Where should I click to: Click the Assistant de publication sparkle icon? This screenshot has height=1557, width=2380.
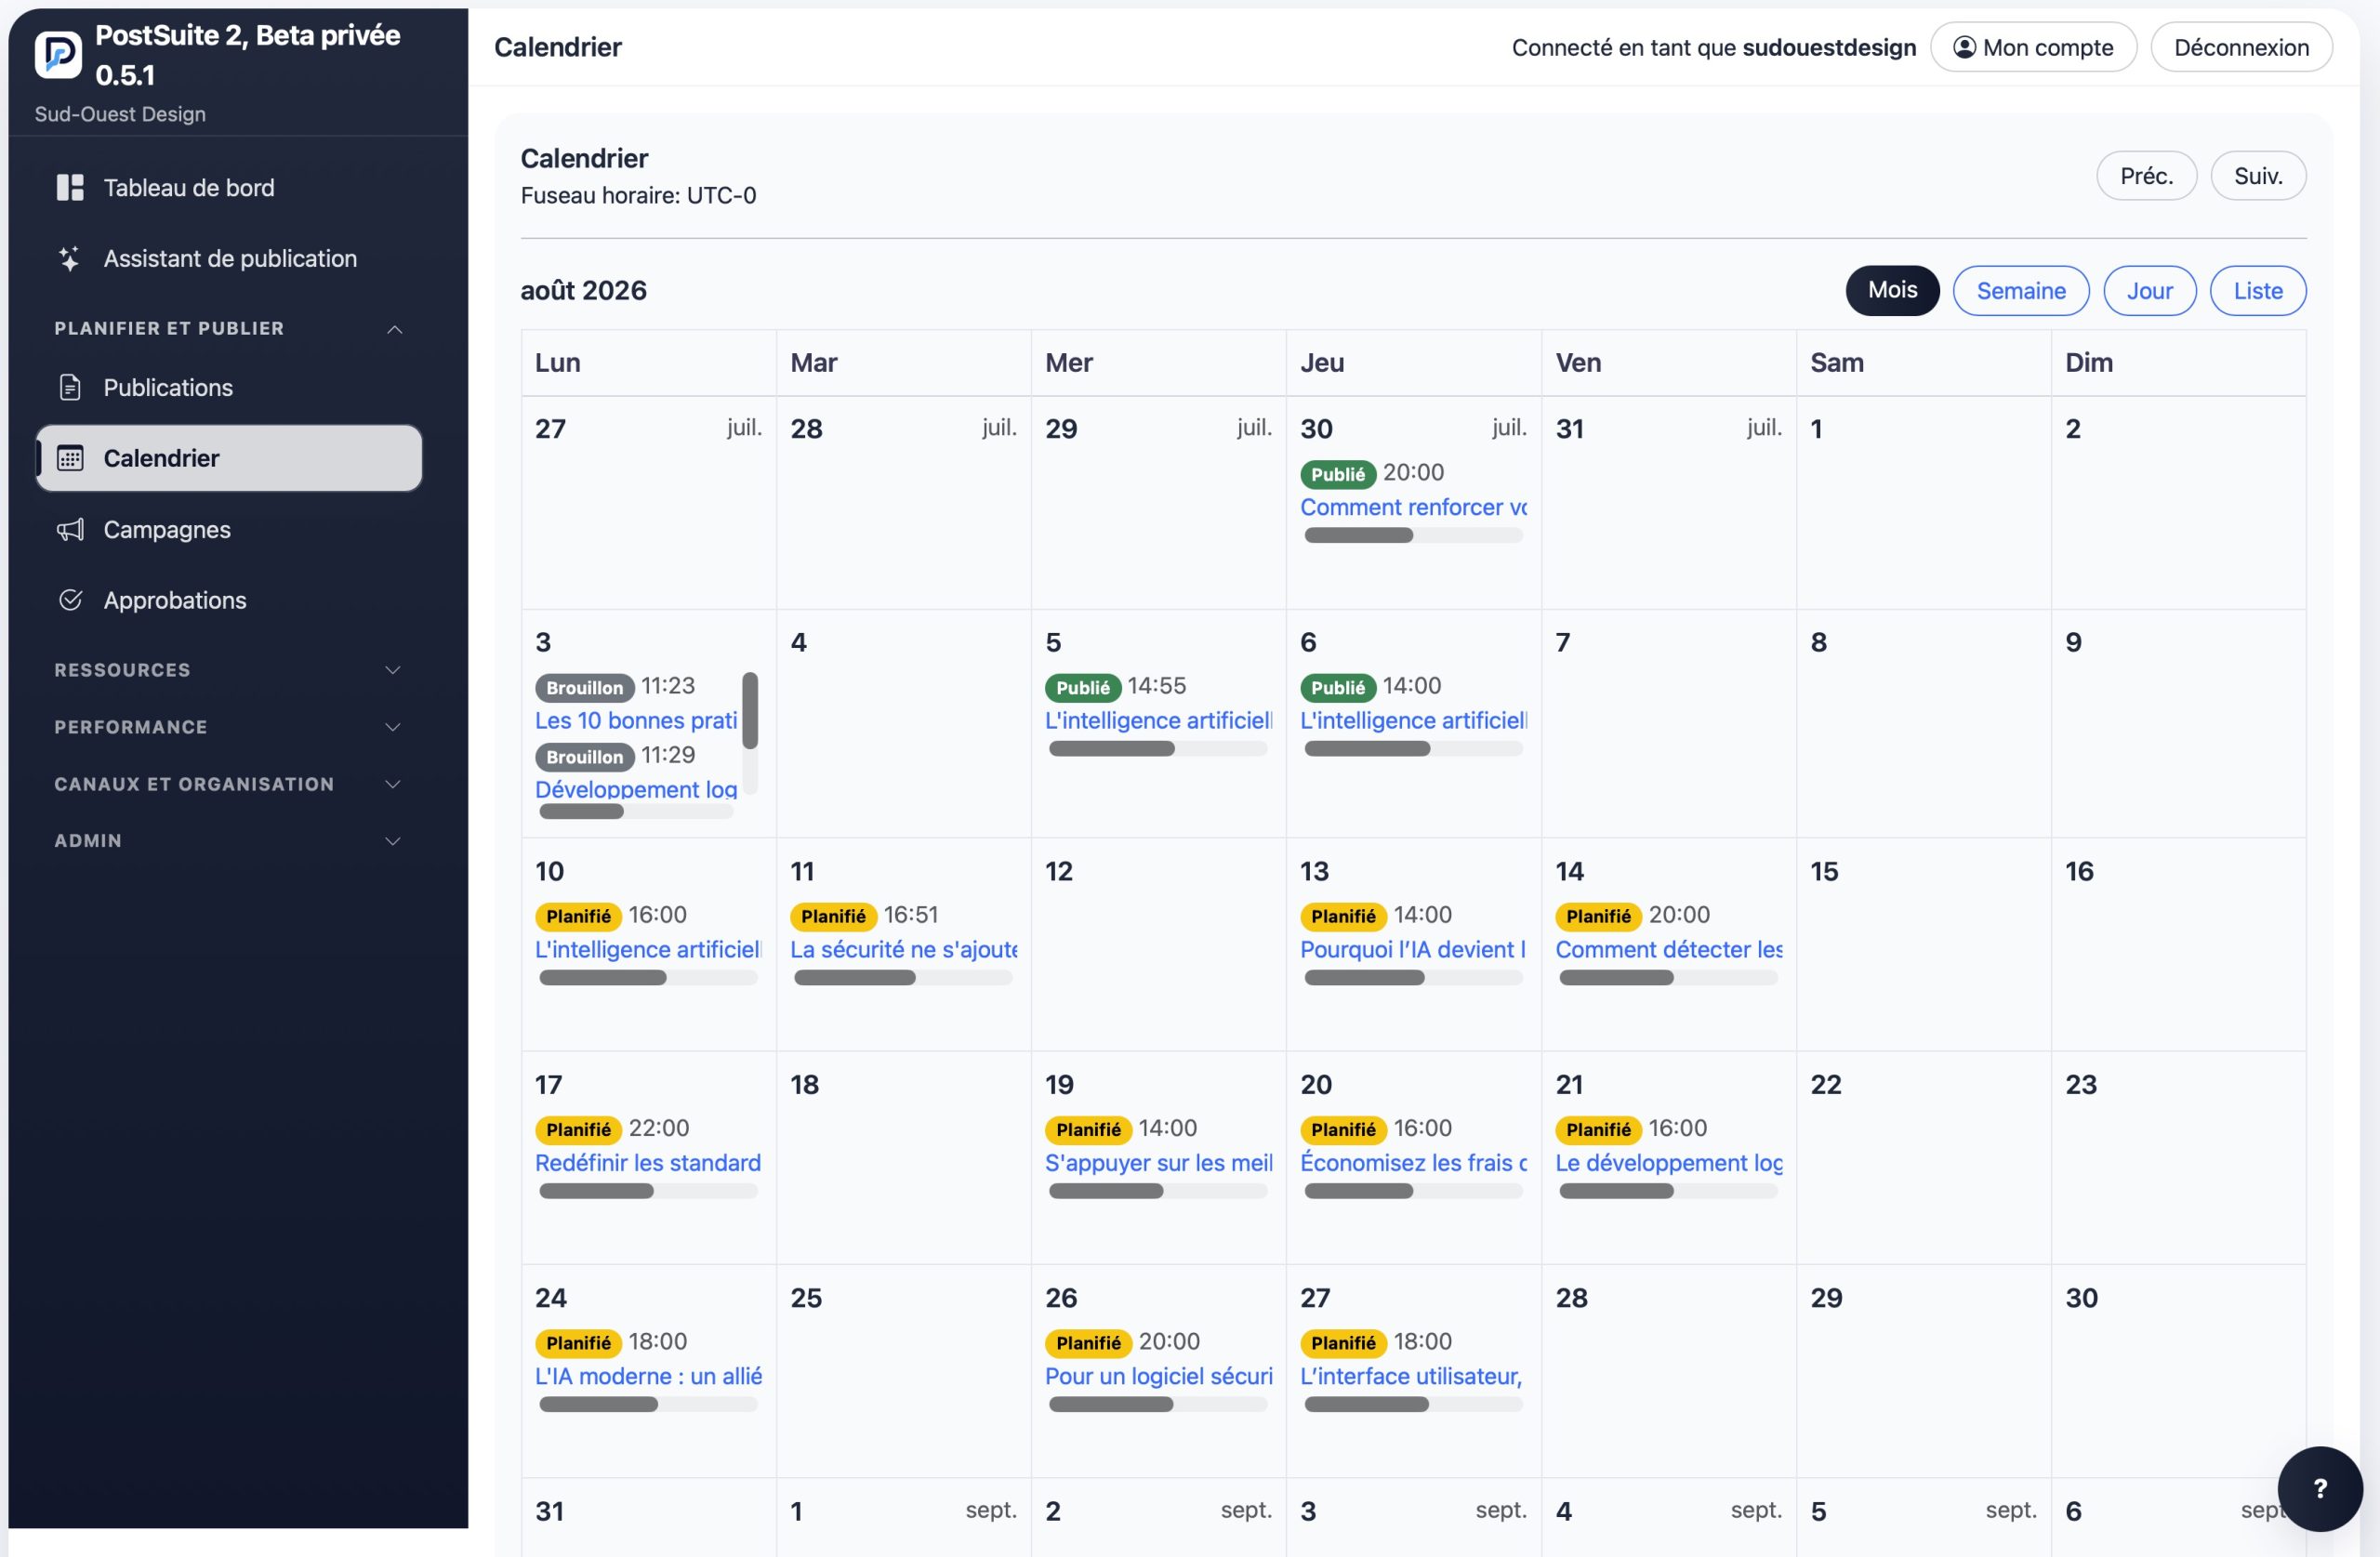pos(70,258)
